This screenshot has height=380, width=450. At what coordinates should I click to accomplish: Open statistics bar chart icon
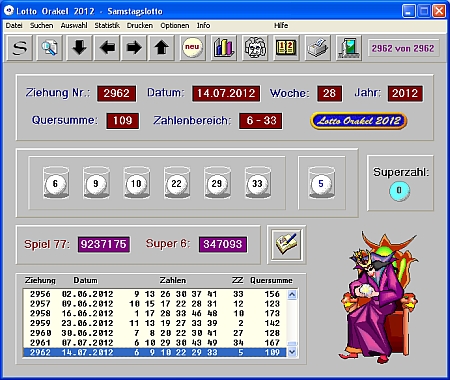point(224,48)
